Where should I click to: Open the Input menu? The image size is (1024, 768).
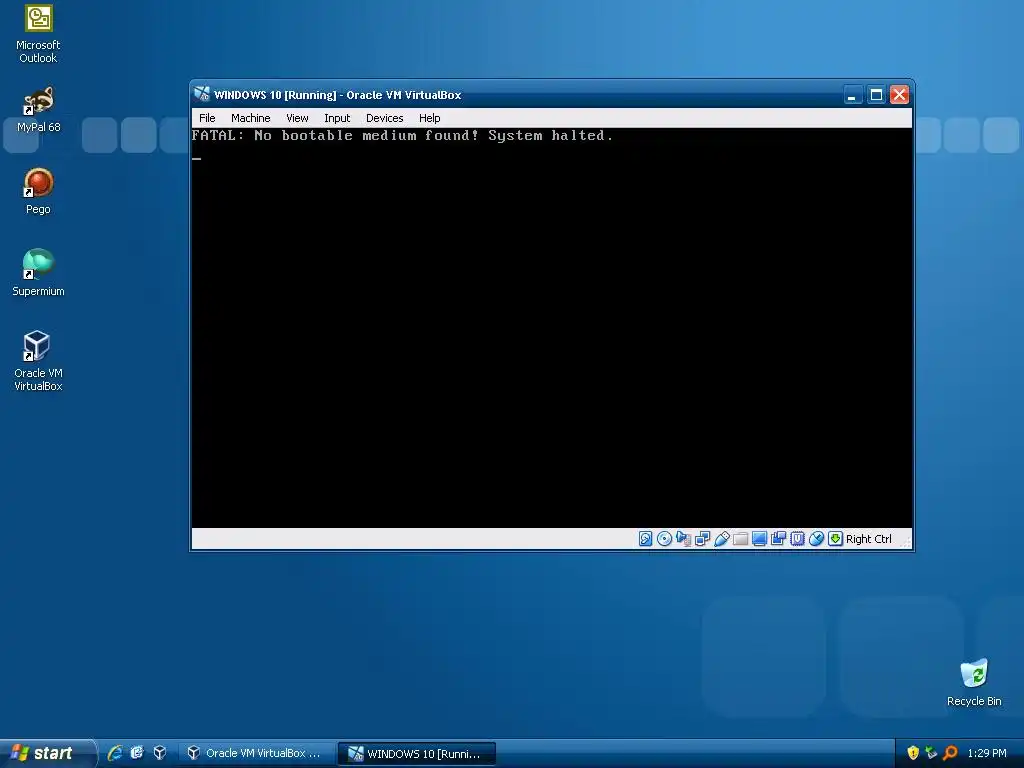point(337,118)
